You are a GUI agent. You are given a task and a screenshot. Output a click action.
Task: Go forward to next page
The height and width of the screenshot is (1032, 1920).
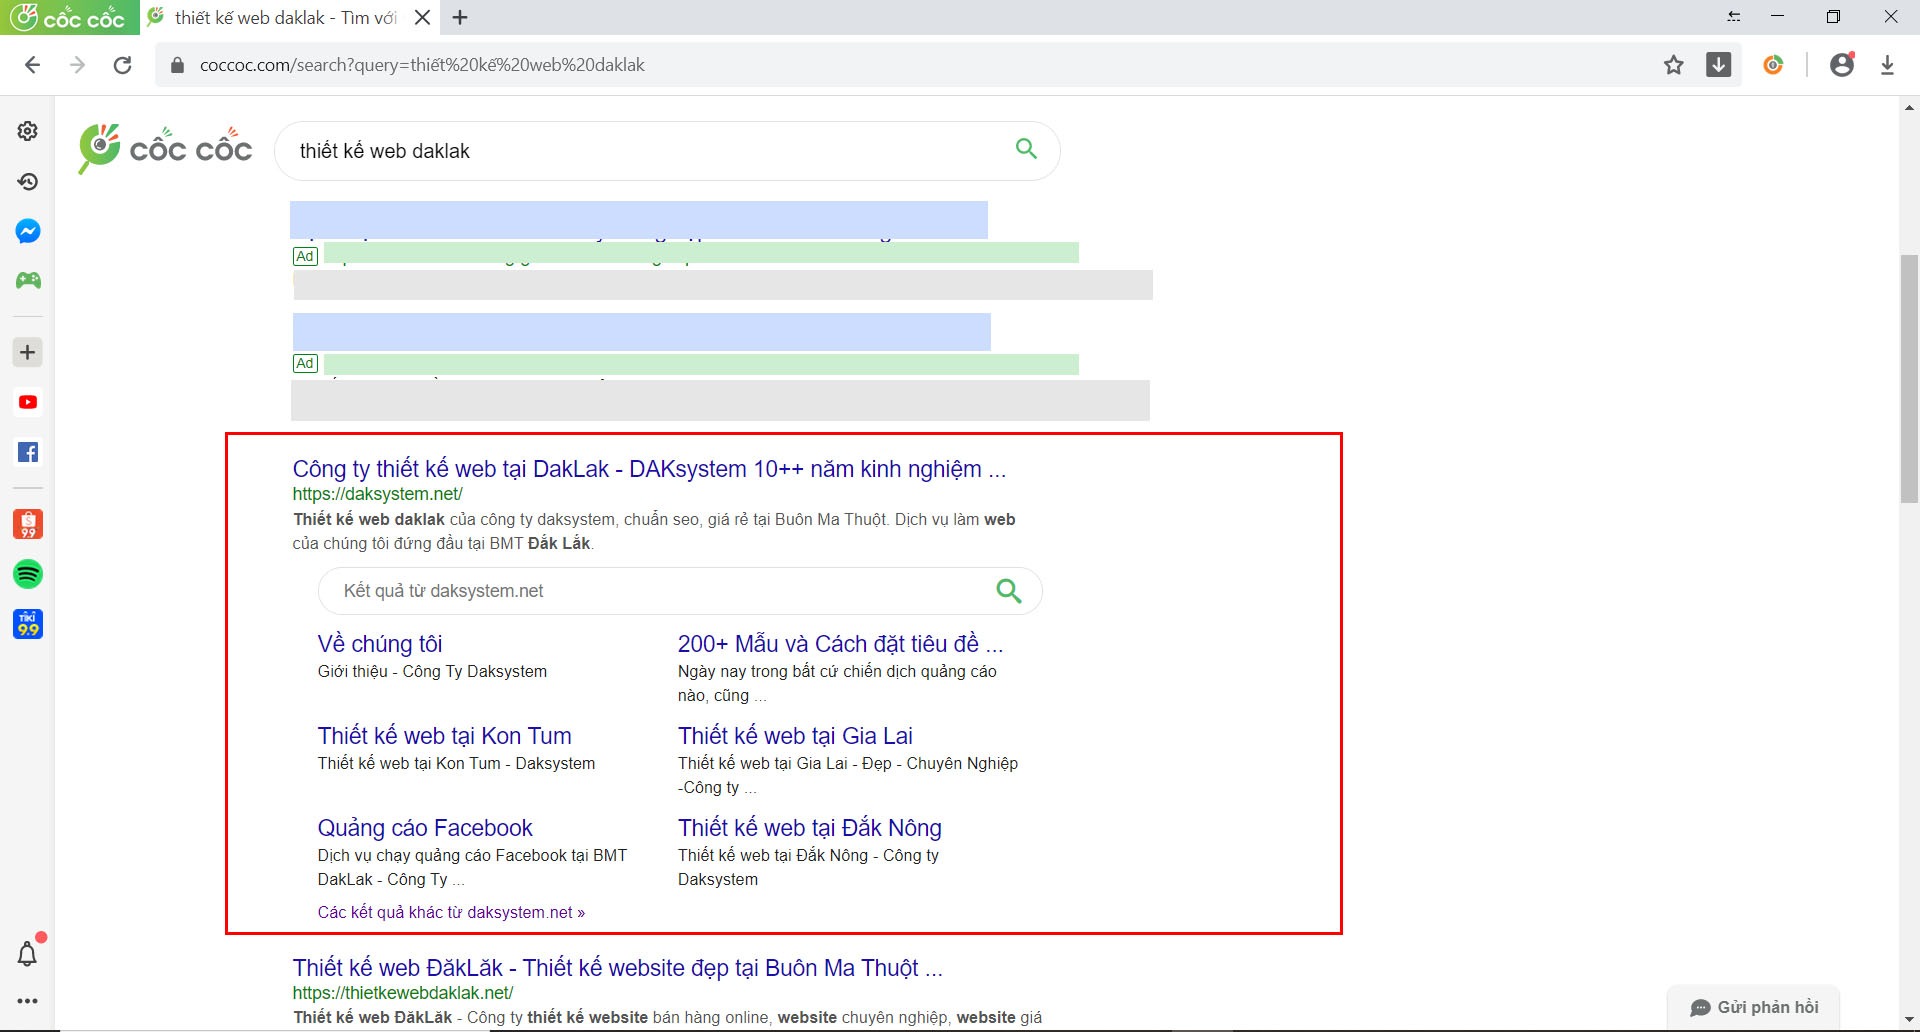tap(77, 65)
